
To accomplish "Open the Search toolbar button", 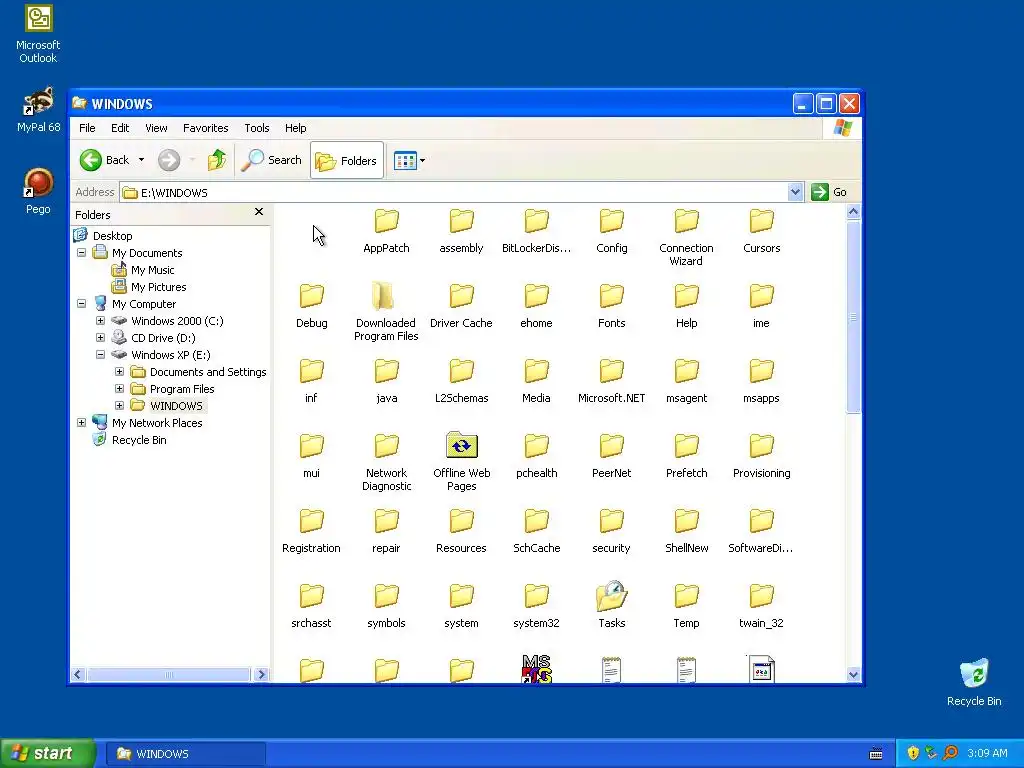I will point(271,160).
